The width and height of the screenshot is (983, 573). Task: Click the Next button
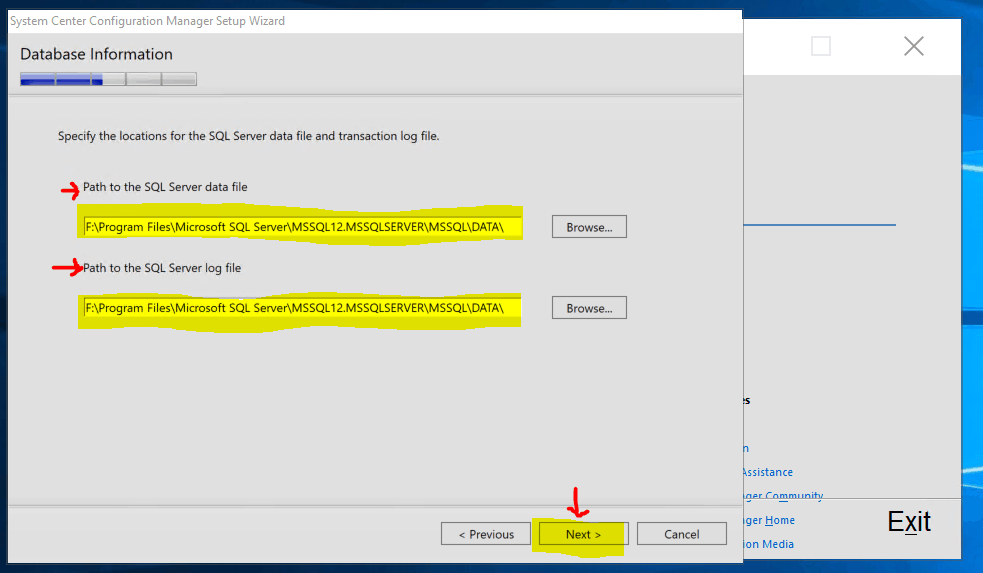[583, 534]
